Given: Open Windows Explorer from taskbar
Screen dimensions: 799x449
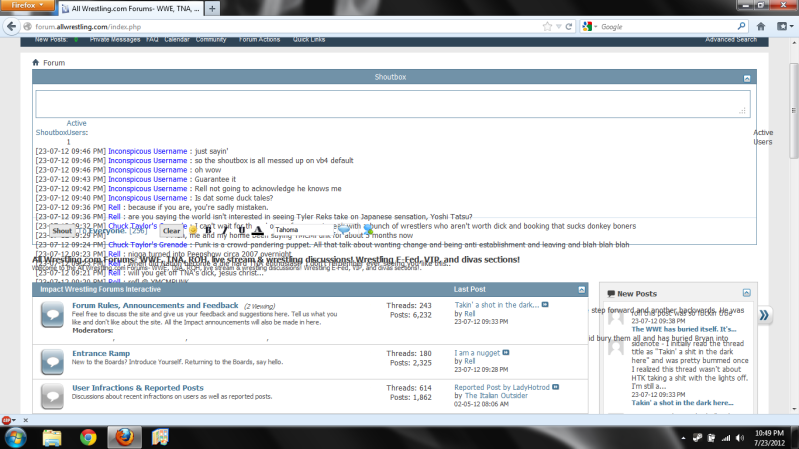Looking at the screenshot, I should coord(52,437).
